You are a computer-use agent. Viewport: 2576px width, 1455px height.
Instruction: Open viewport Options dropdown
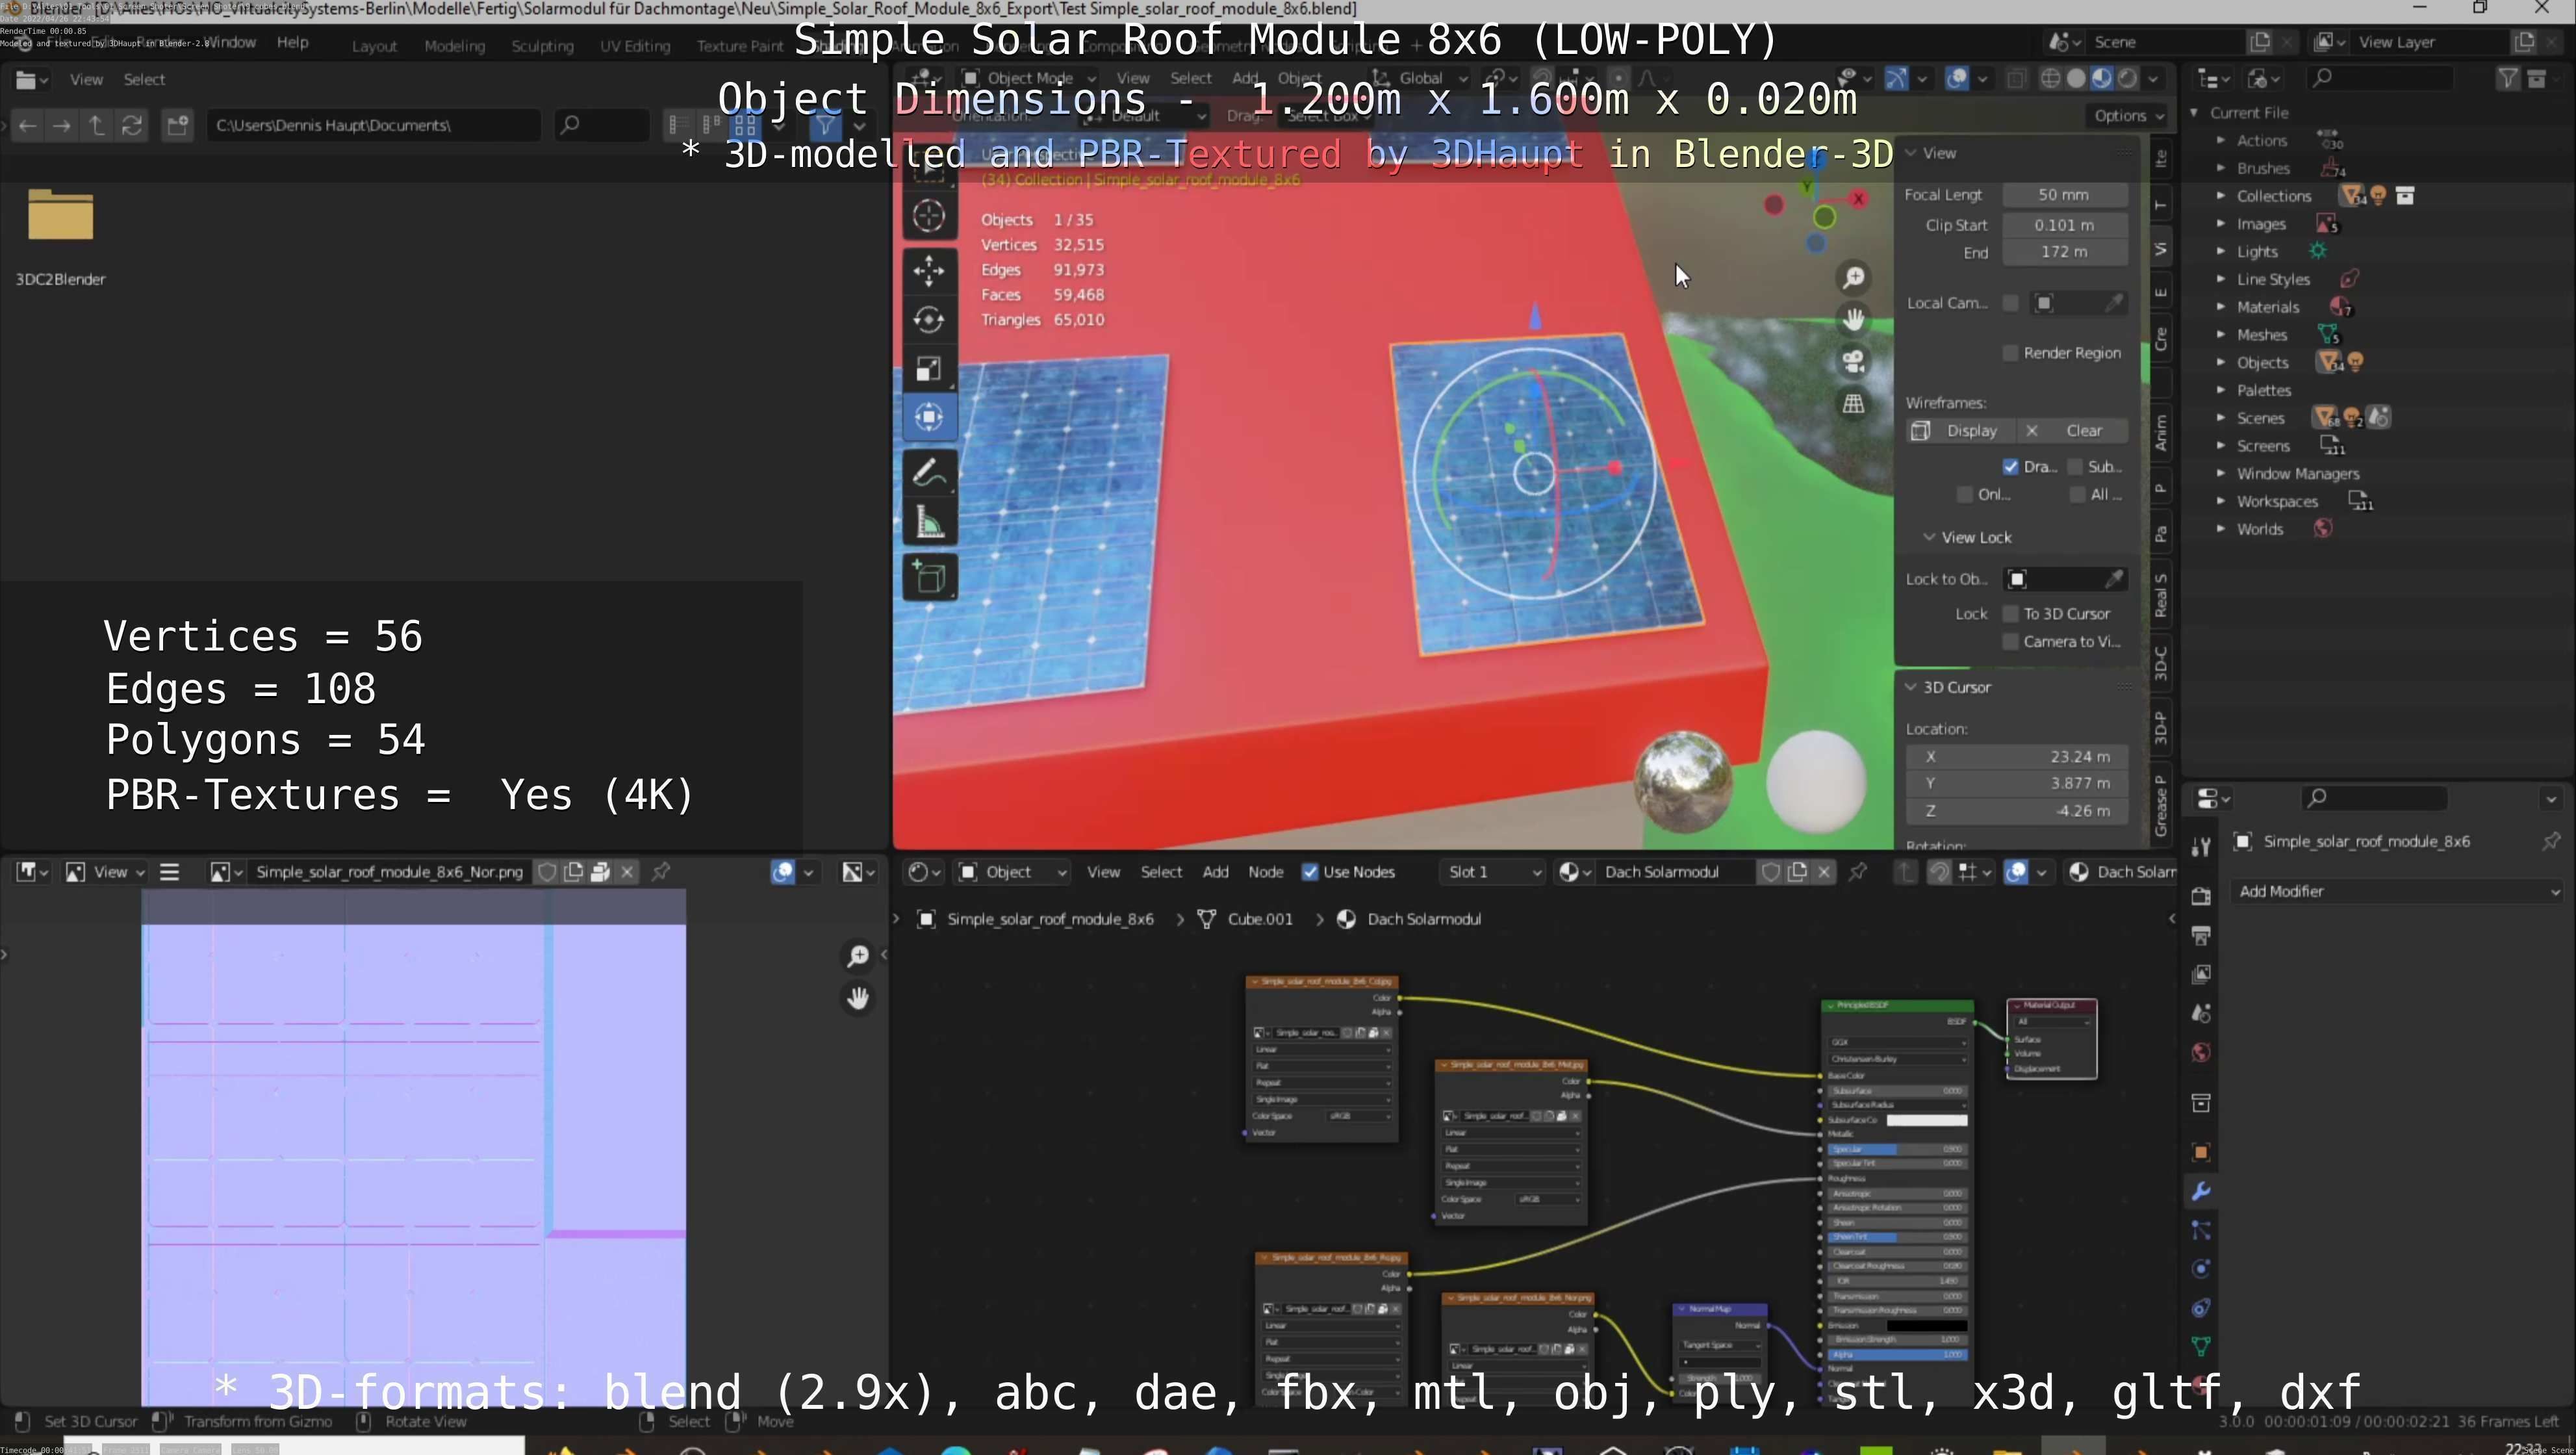[x=2128, y=116]
